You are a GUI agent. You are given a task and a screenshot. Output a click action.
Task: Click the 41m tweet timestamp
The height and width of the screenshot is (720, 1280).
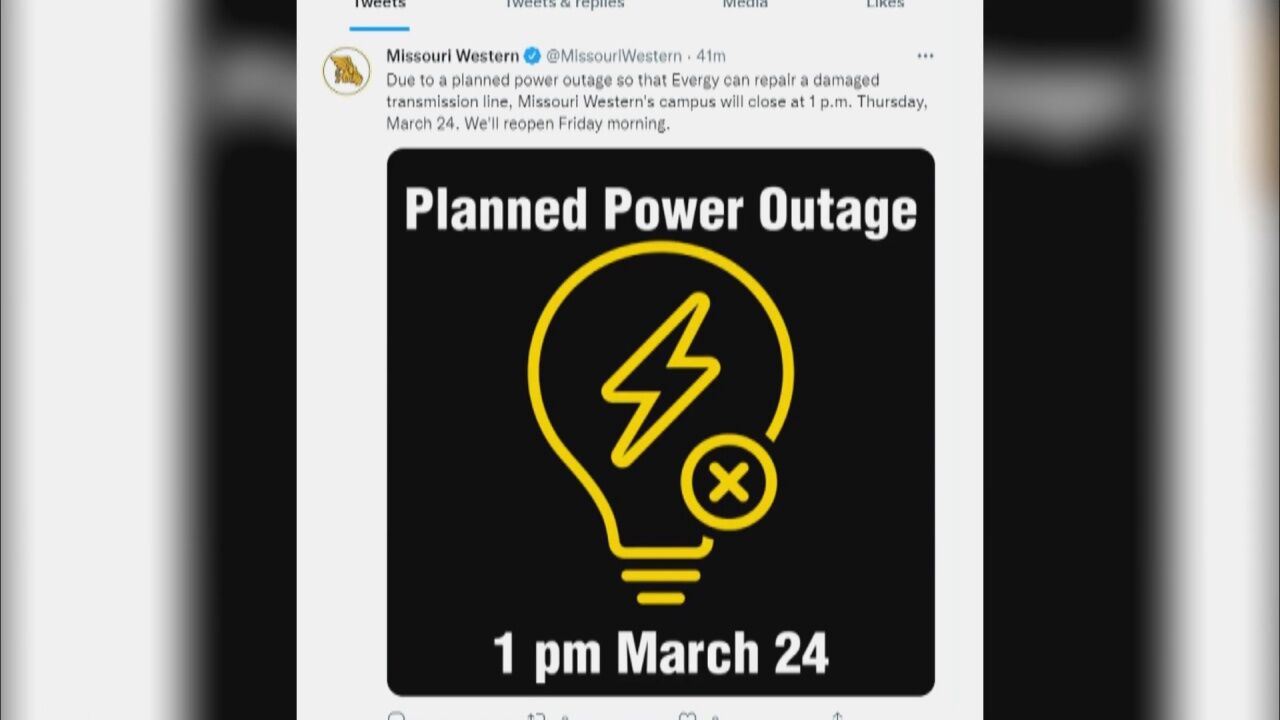coord(711,56)
